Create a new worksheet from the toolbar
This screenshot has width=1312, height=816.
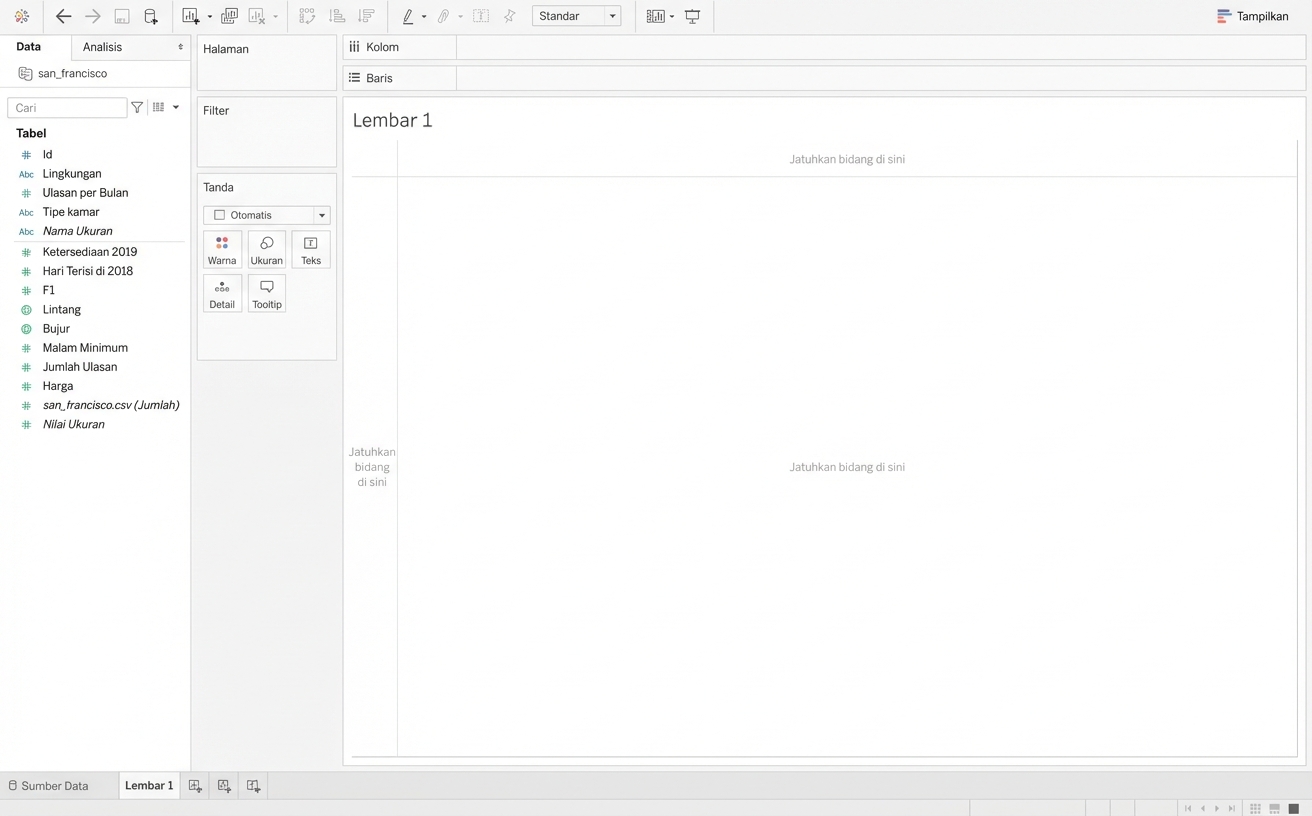pos(191,16)
